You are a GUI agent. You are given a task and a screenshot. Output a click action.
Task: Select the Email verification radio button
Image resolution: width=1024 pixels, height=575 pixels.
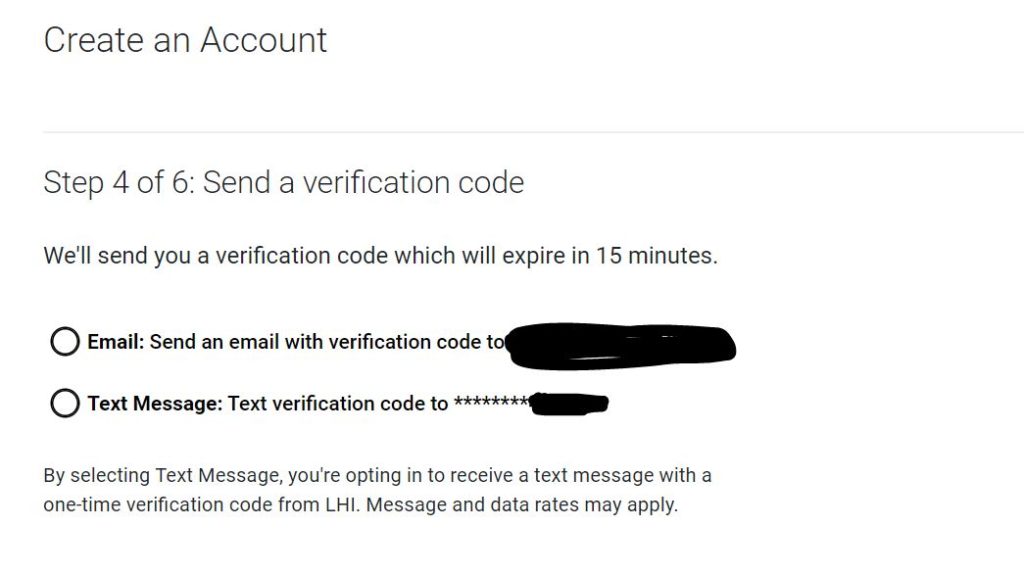pos(65,341)
